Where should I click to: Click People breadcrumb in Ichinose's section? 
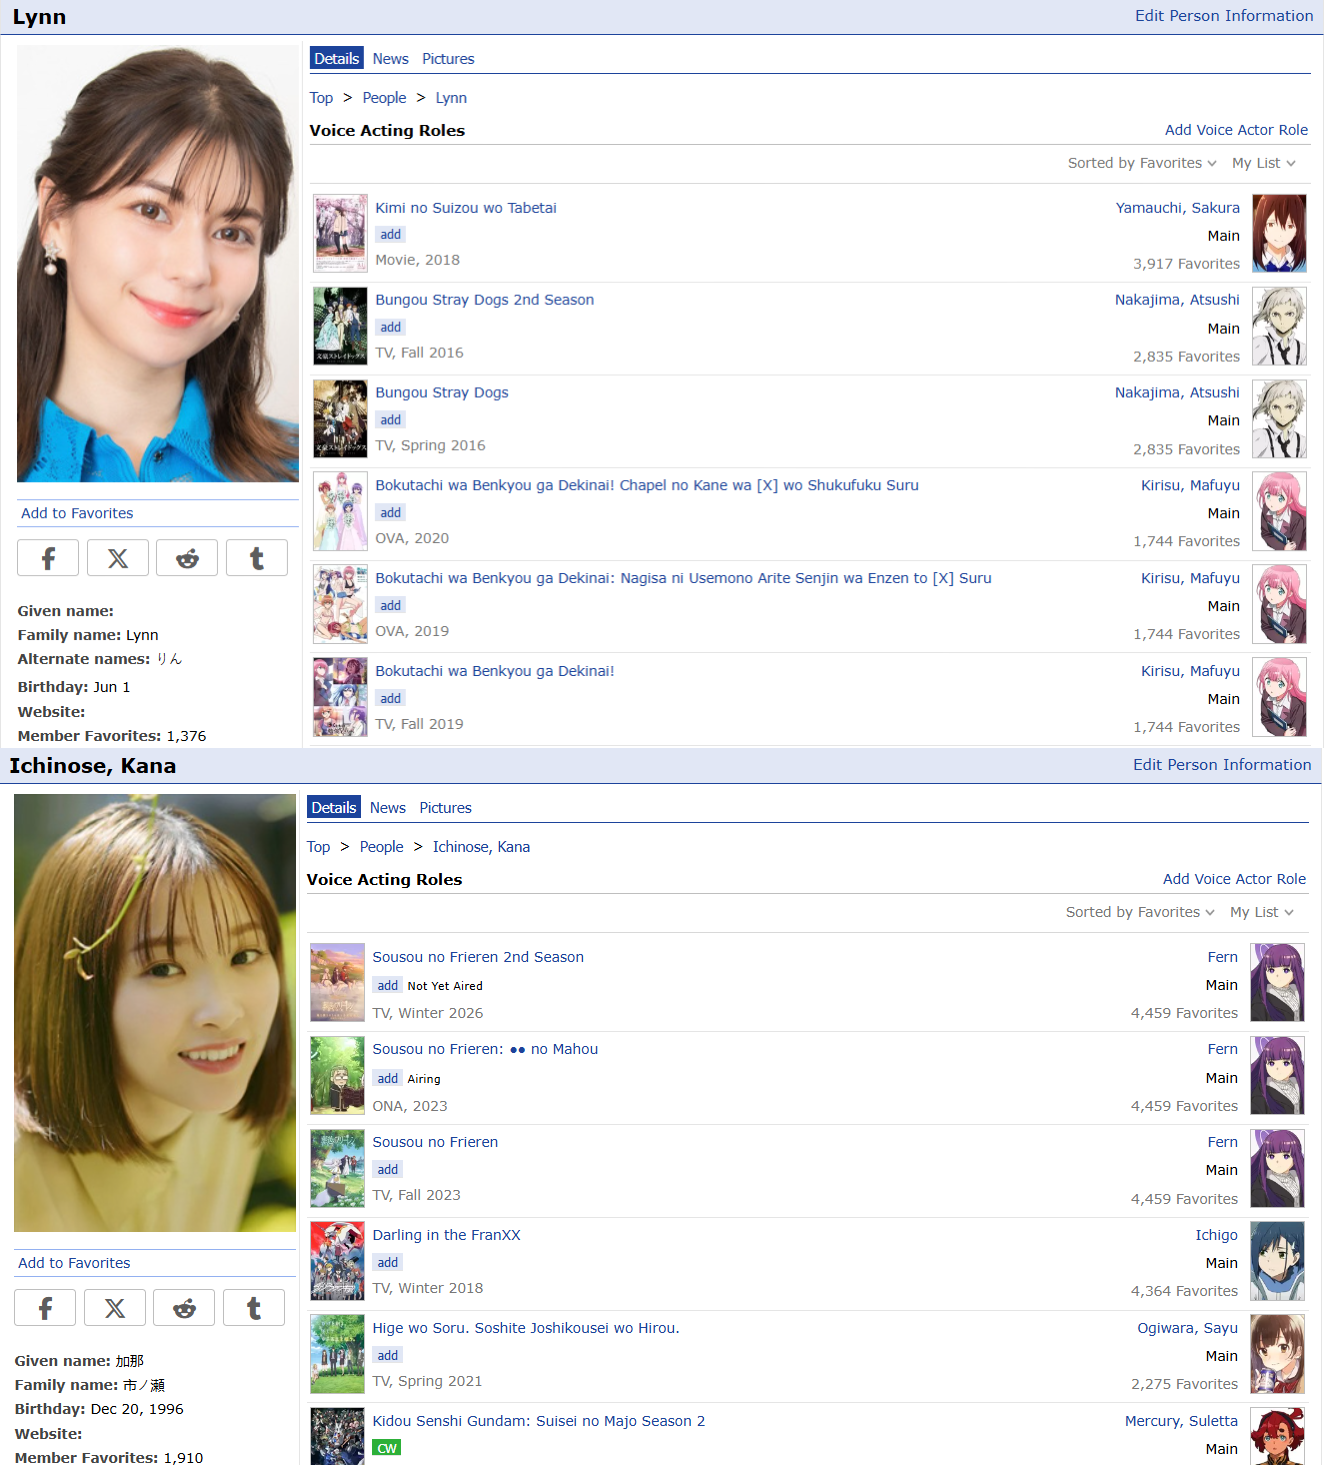pyautogui.click(x=381, y=847)
